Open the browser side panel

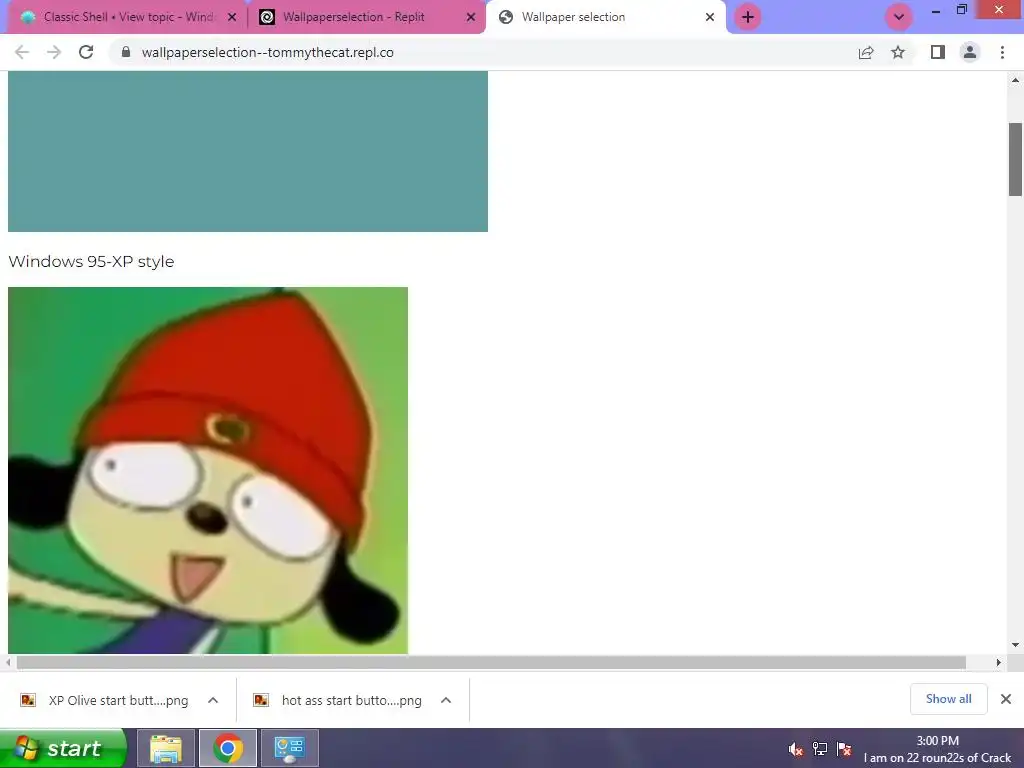[938, 52]
